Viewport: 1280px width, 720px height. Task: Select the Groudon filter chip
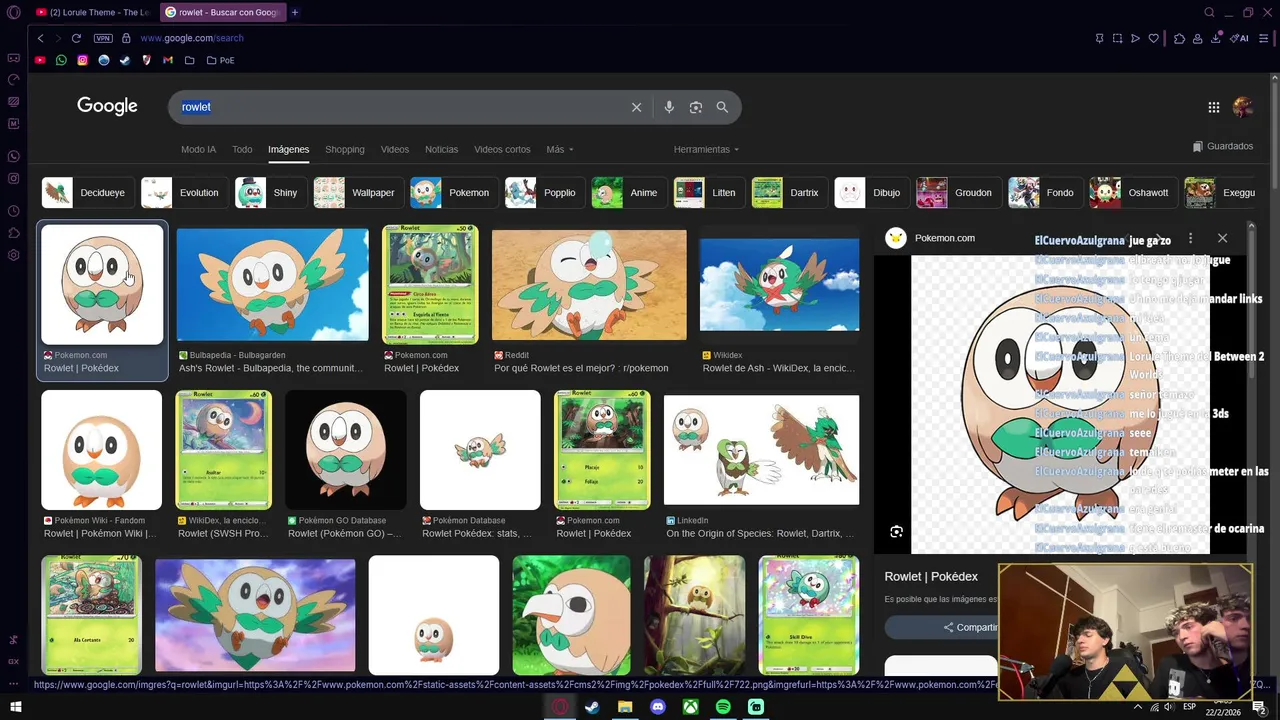tap(957, 192)
